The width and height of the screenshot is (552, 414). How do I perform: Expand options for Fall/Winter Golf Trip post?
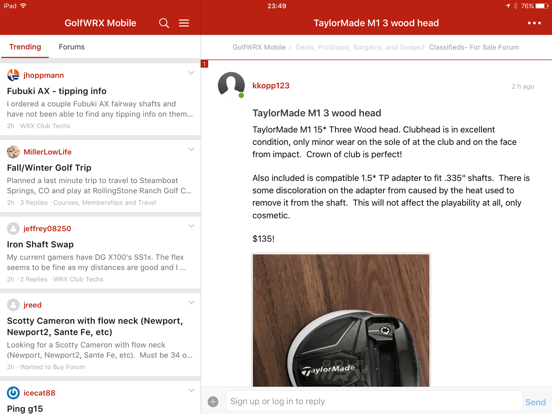click(191, 150)
